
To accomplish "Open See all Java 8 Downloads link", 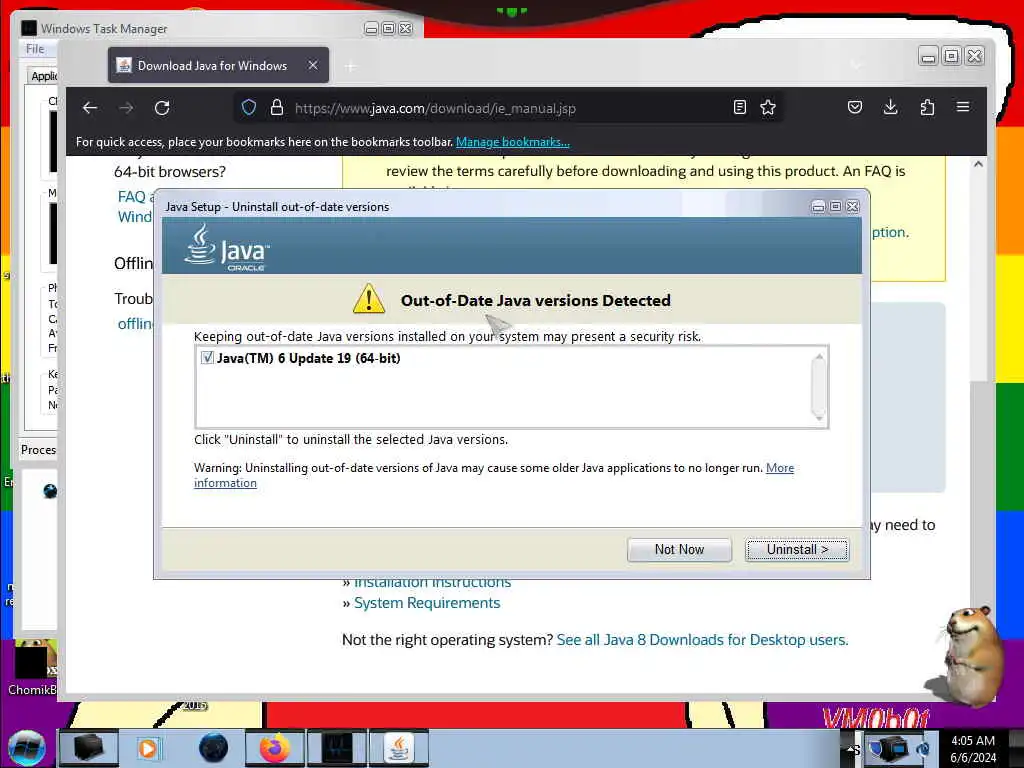I will [x=702, y=640].
